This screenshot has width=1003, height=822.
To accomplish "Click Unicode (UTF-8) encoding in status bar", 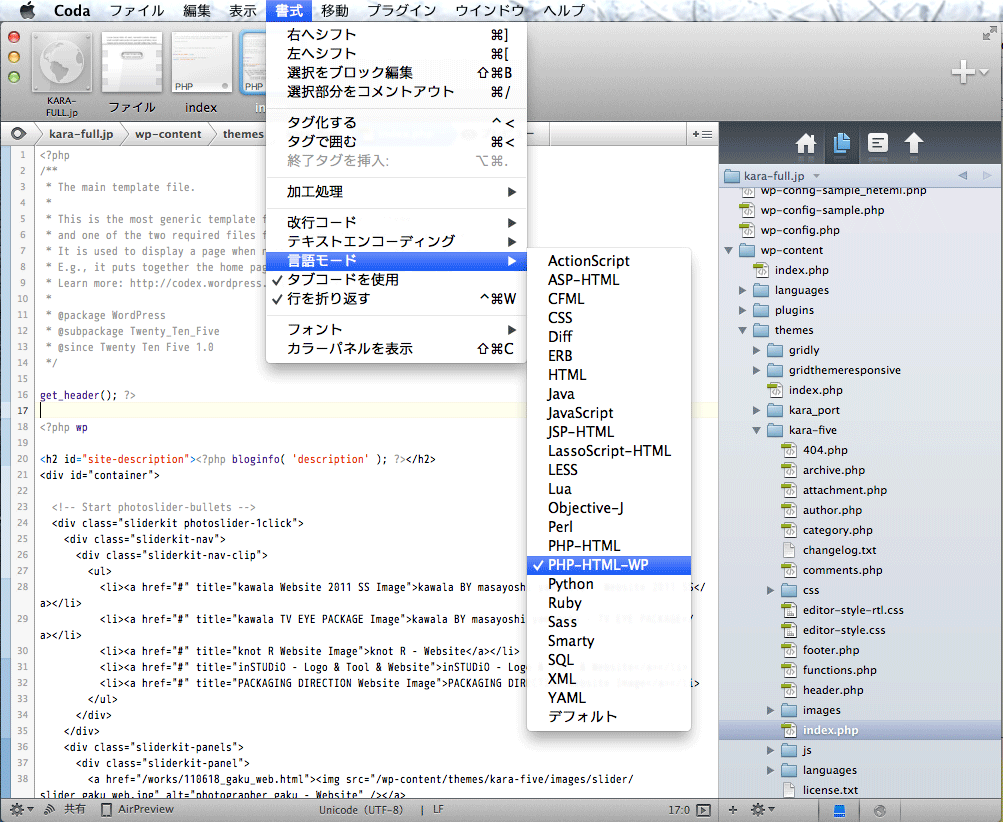I will click(x=361, y=810).
